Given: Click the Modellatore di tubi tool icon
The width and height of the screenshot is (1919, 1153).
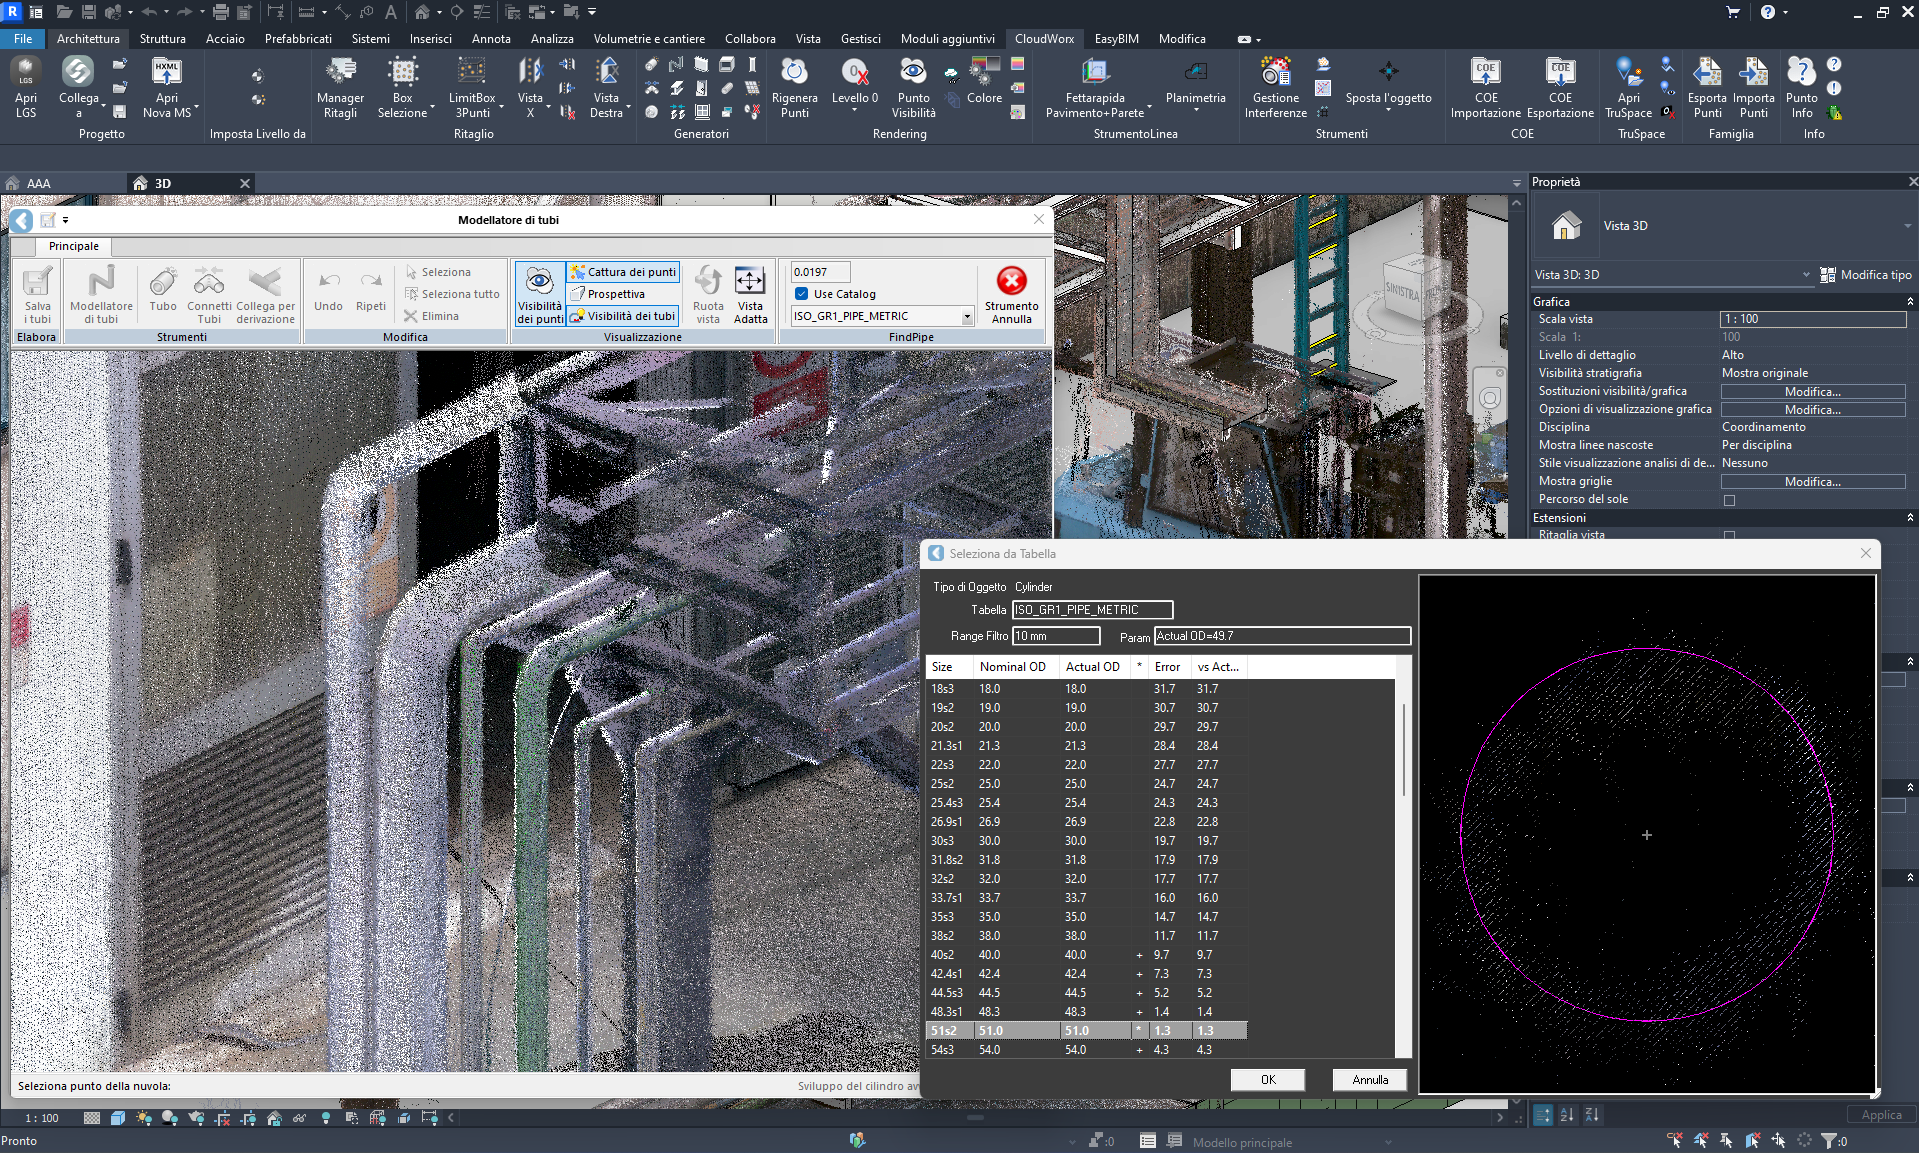Looking at the screenshot, I should [101, 295].
